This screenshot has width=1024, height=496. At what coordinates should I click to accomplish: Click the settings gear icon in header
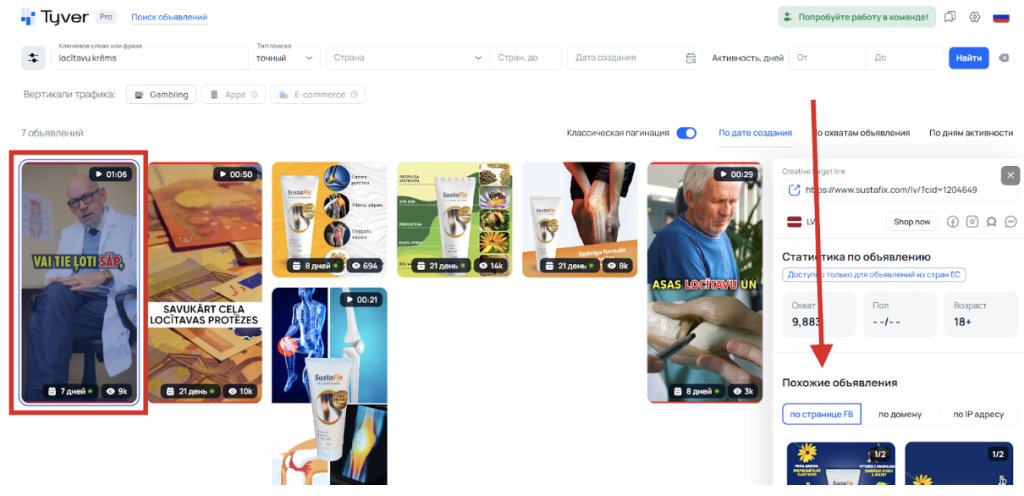pos(975,17)
